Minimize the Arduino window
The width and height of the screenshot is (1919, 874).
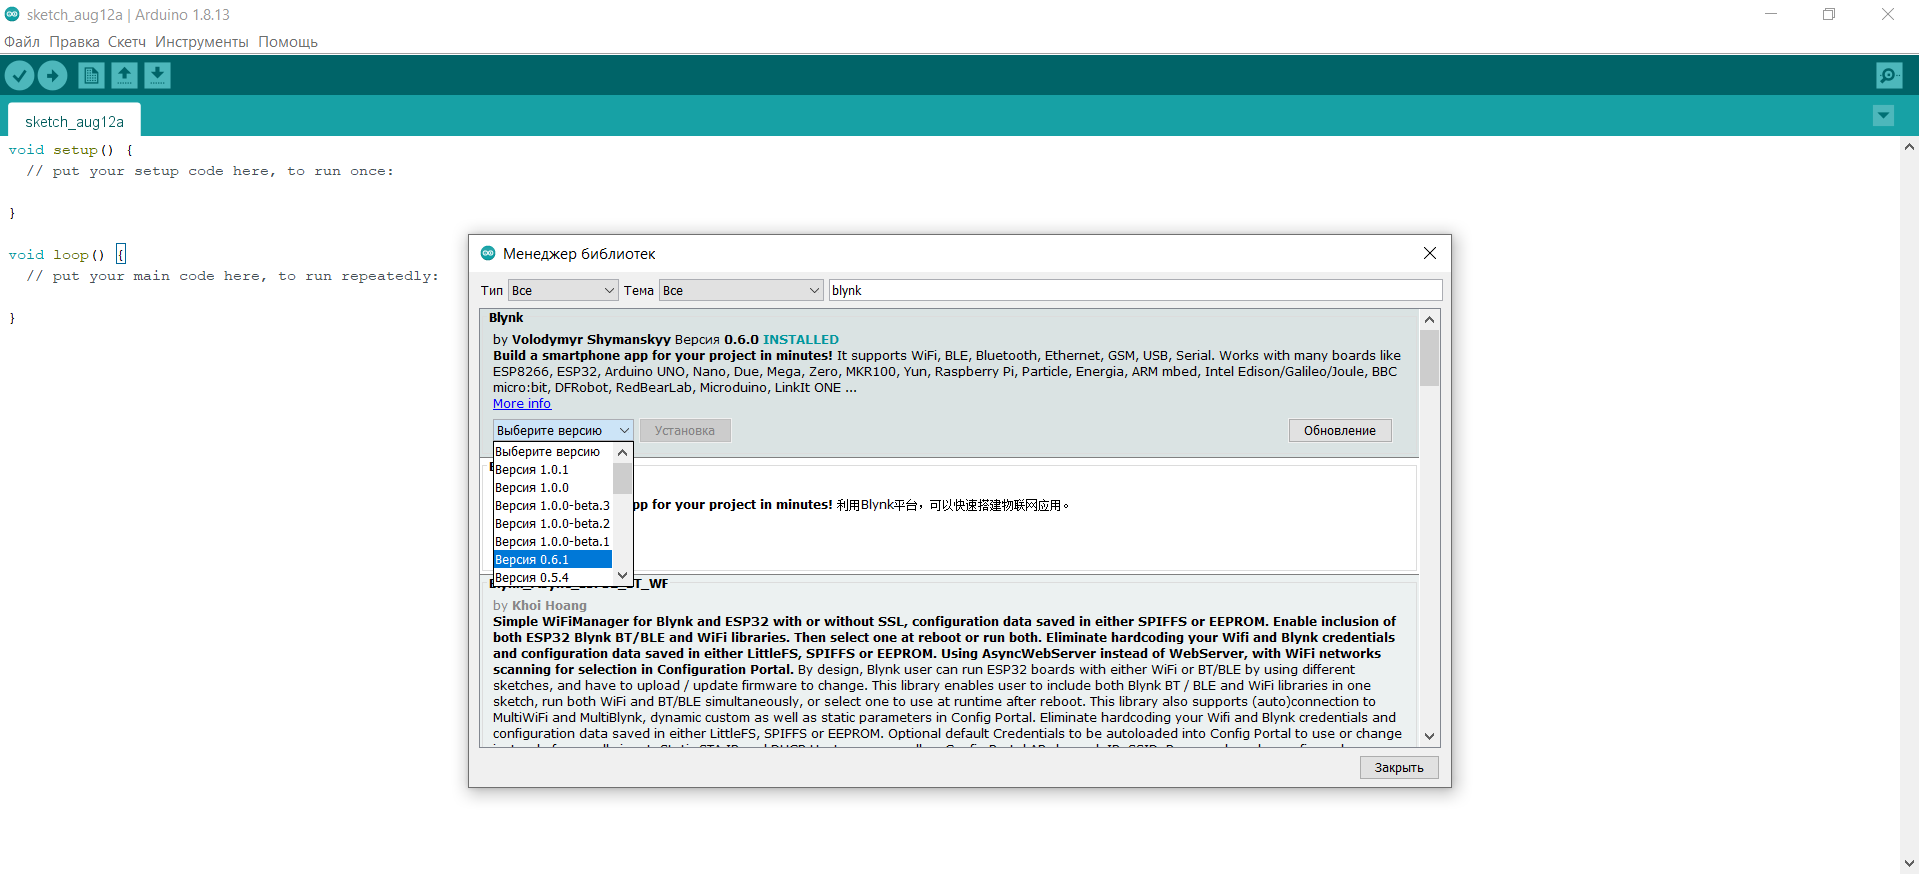click(x=1771, y=14)
